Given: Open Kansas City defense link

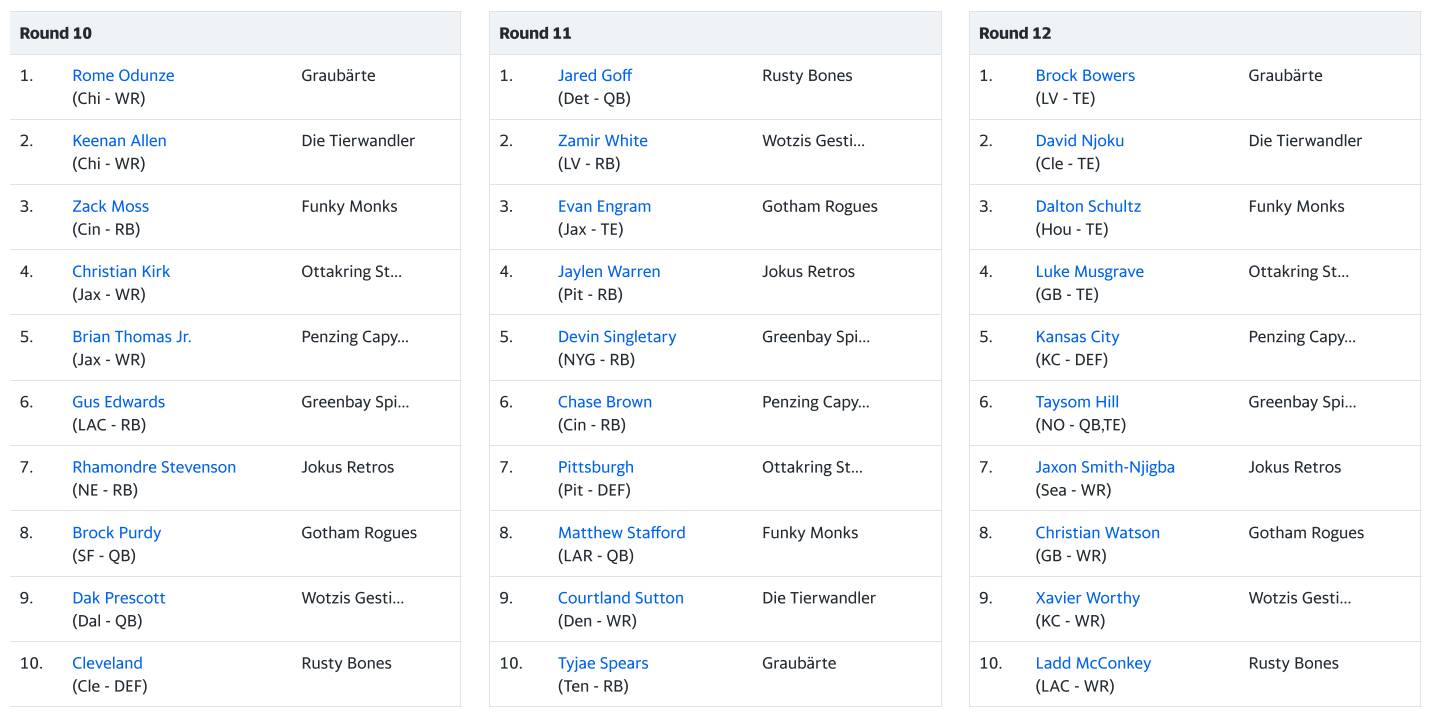Looking at the screenshot, I should [1077, 337].
